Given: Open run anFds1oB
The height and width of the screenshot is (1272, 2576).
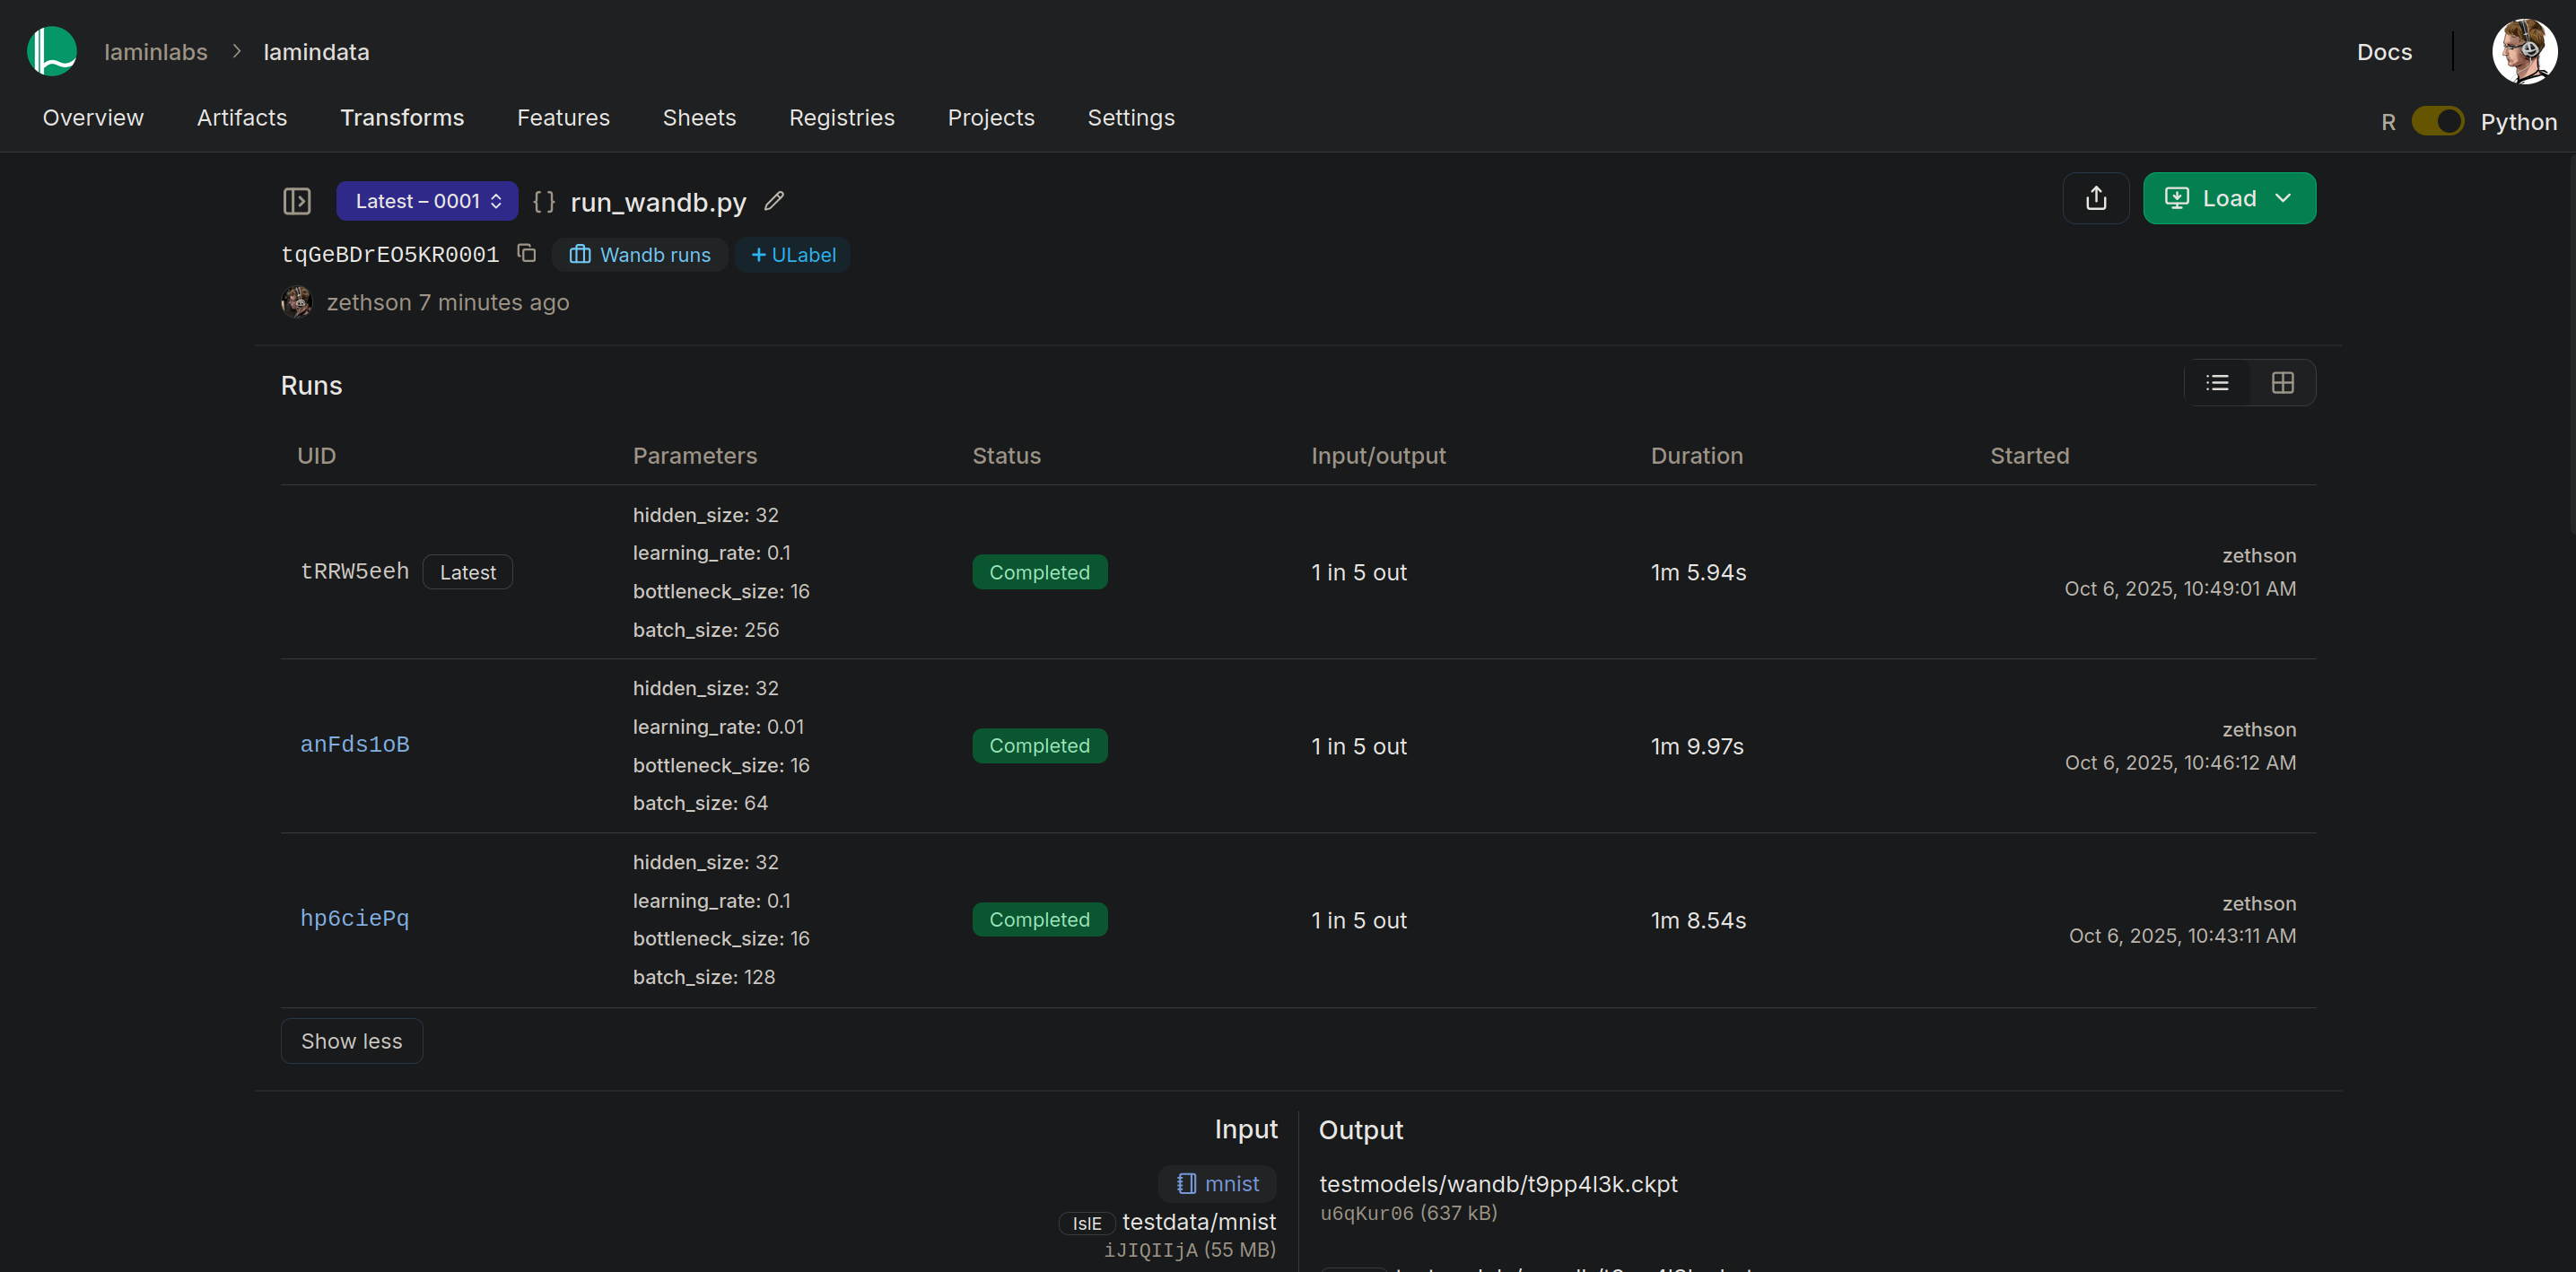Looking at the screenshot, I should [355, 744].
